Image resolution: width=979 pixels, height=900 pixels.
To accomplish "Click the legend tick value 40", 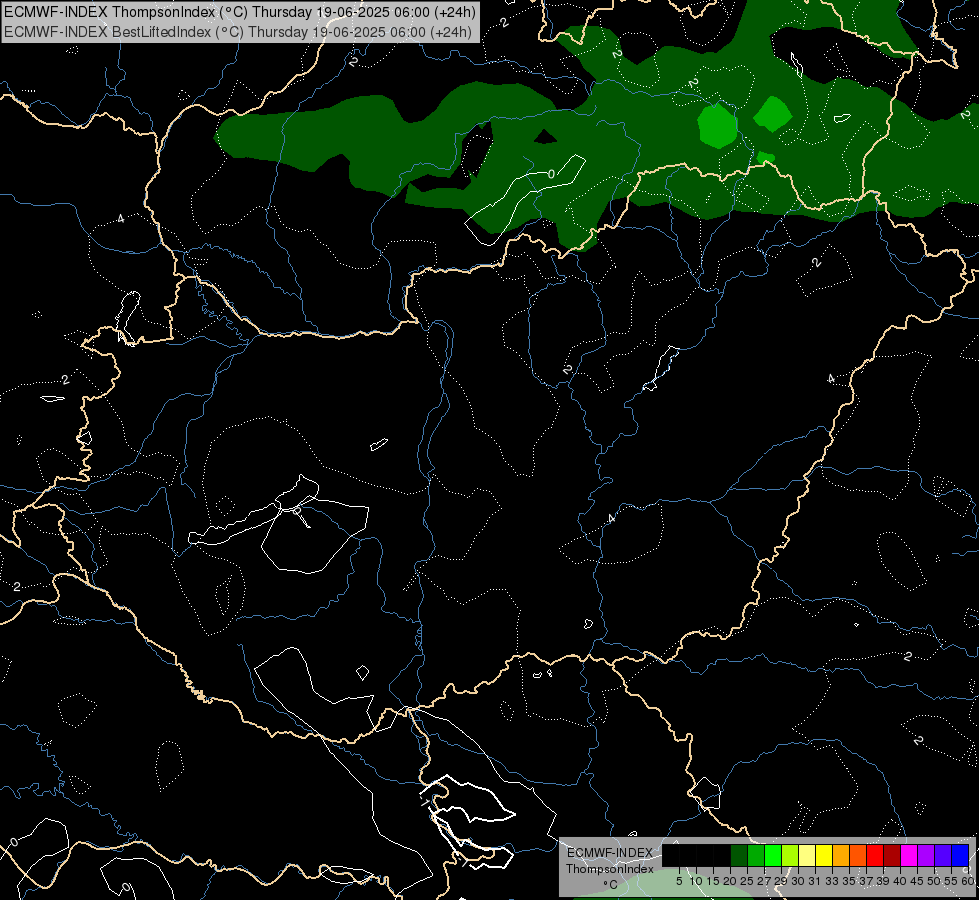I will tap(900, 881).
